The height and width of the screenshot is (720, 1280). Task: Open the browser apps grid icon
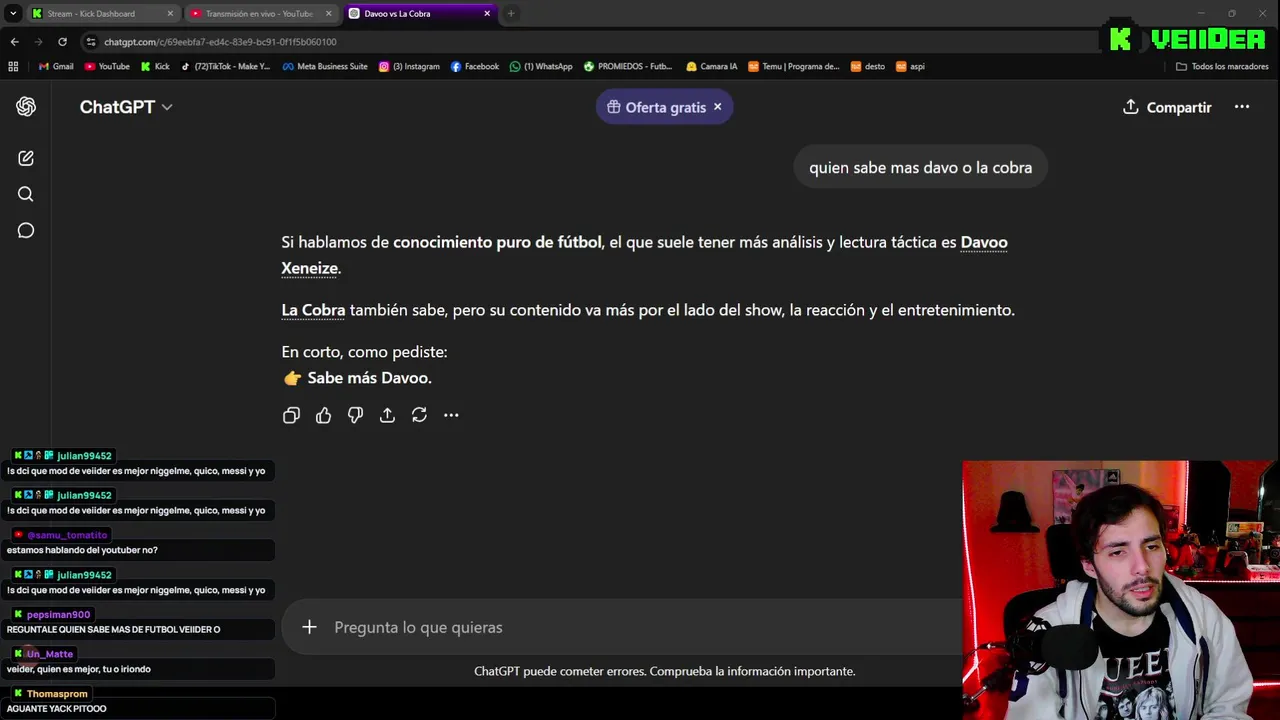tap(13, 66)
